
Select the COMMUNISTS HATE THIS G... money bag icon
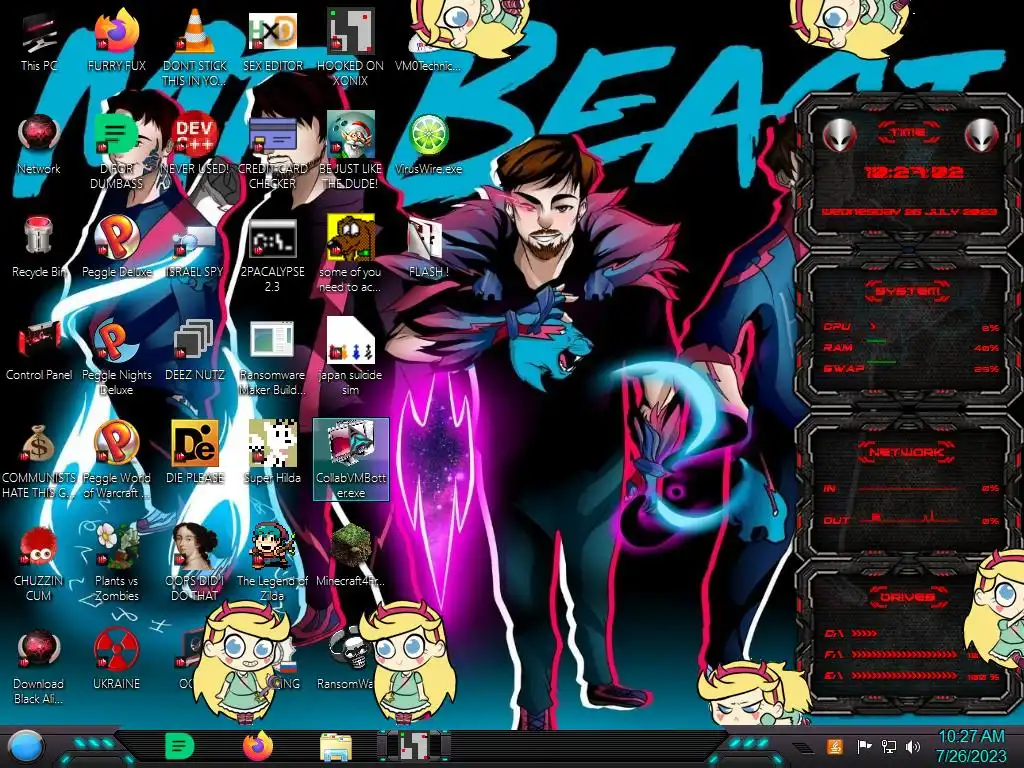coord(39,460)
